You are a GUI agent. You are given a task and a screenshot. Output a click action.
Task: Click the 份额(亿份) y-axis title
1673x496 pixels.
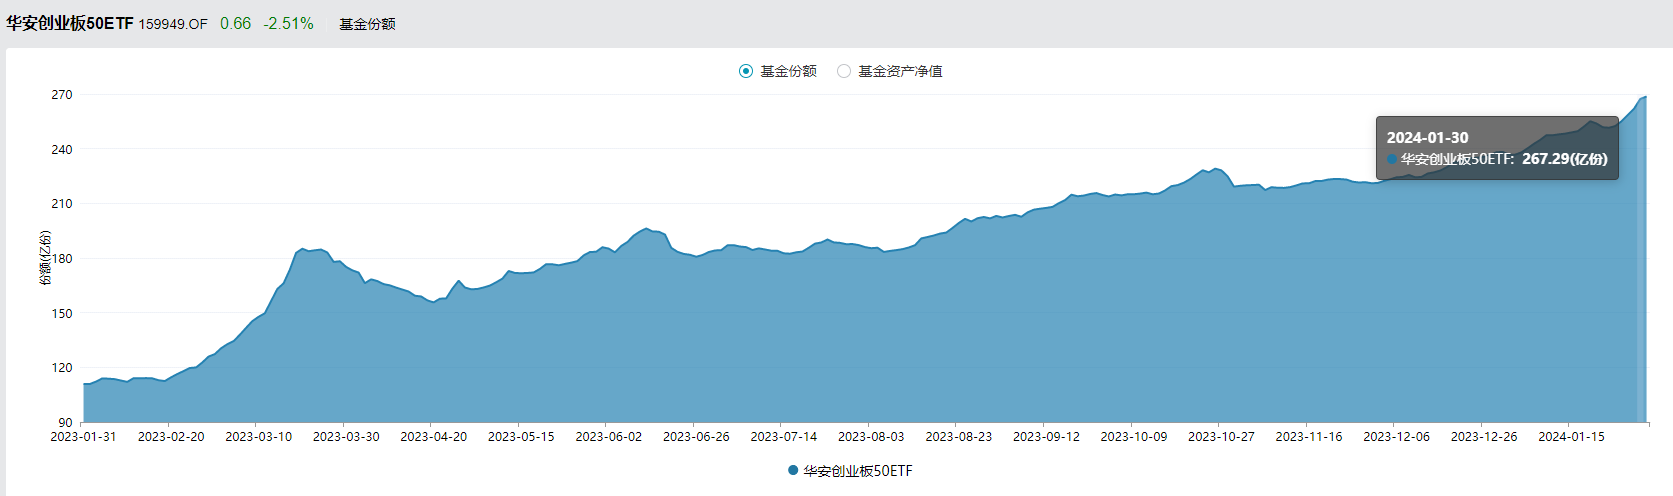coord(45,258)
